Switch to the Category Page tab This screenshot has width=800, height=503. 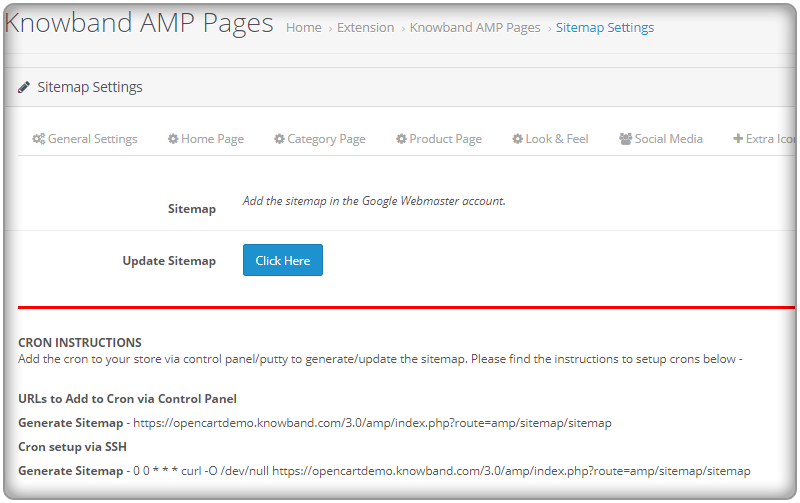(320, 139)
